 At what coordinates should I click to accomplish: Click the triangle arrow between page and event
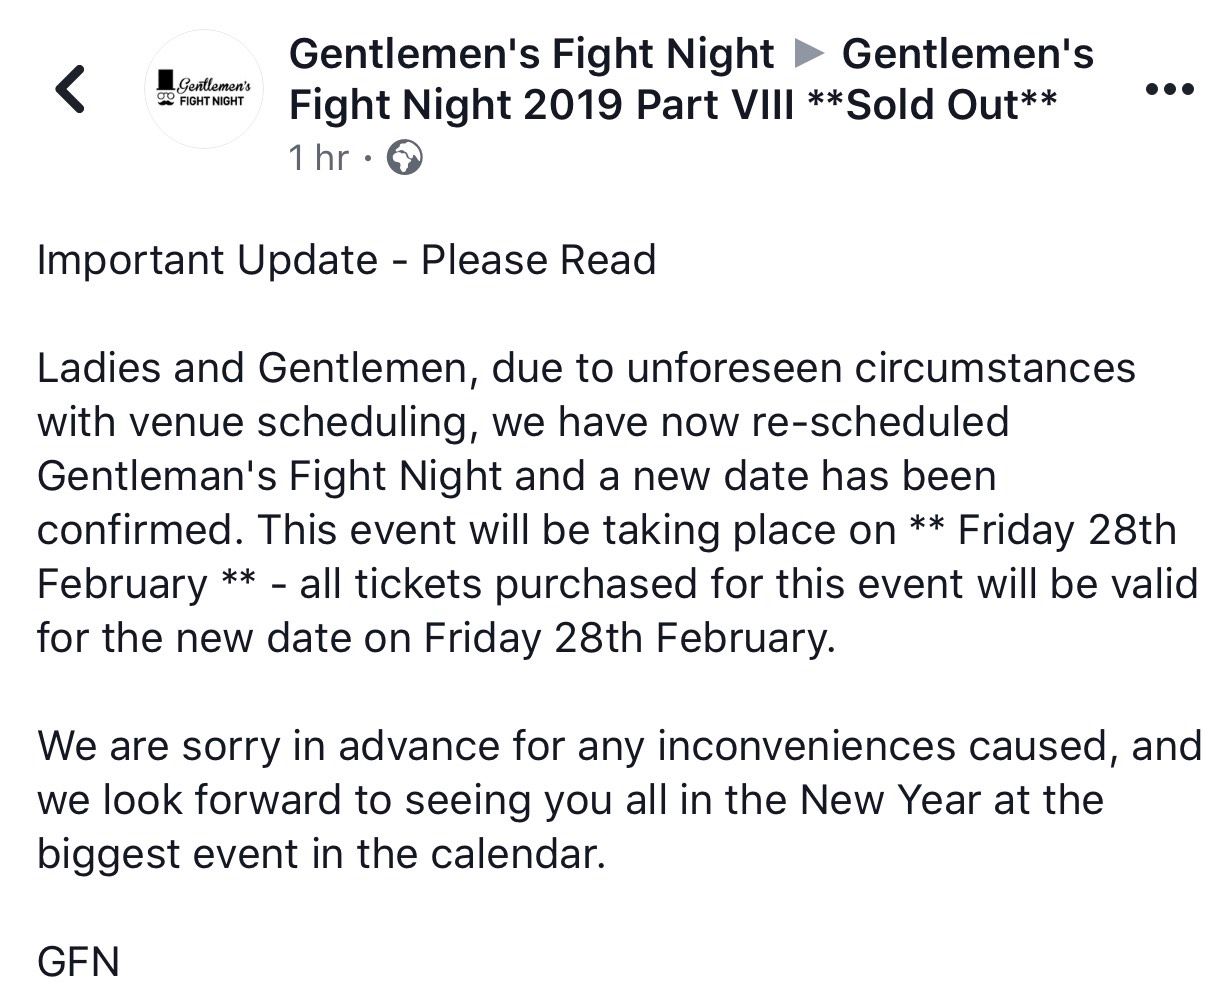click(x=808, y=55)
